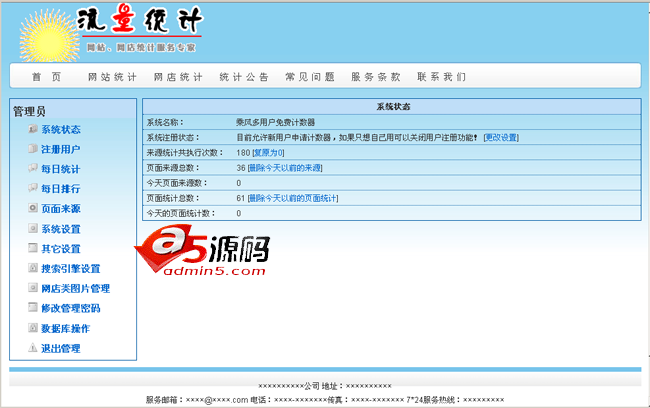650x408 pixels.
Task: Open the 注册用户 sidebar link
Action: (x=61, y=149)
